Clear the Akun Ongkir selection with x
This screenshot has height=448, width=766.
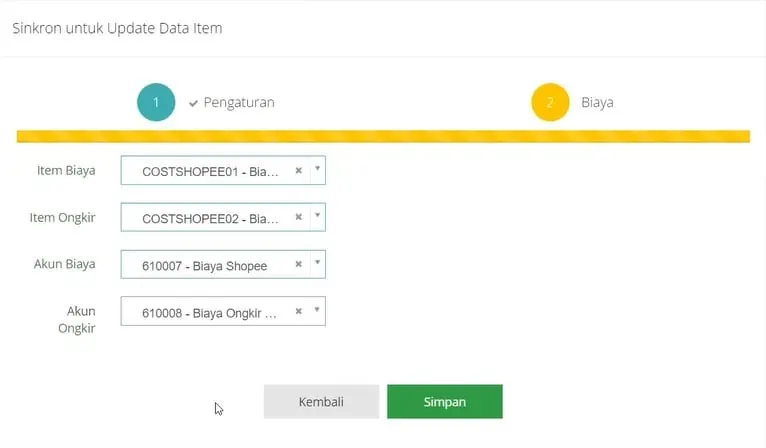point(298,311)
